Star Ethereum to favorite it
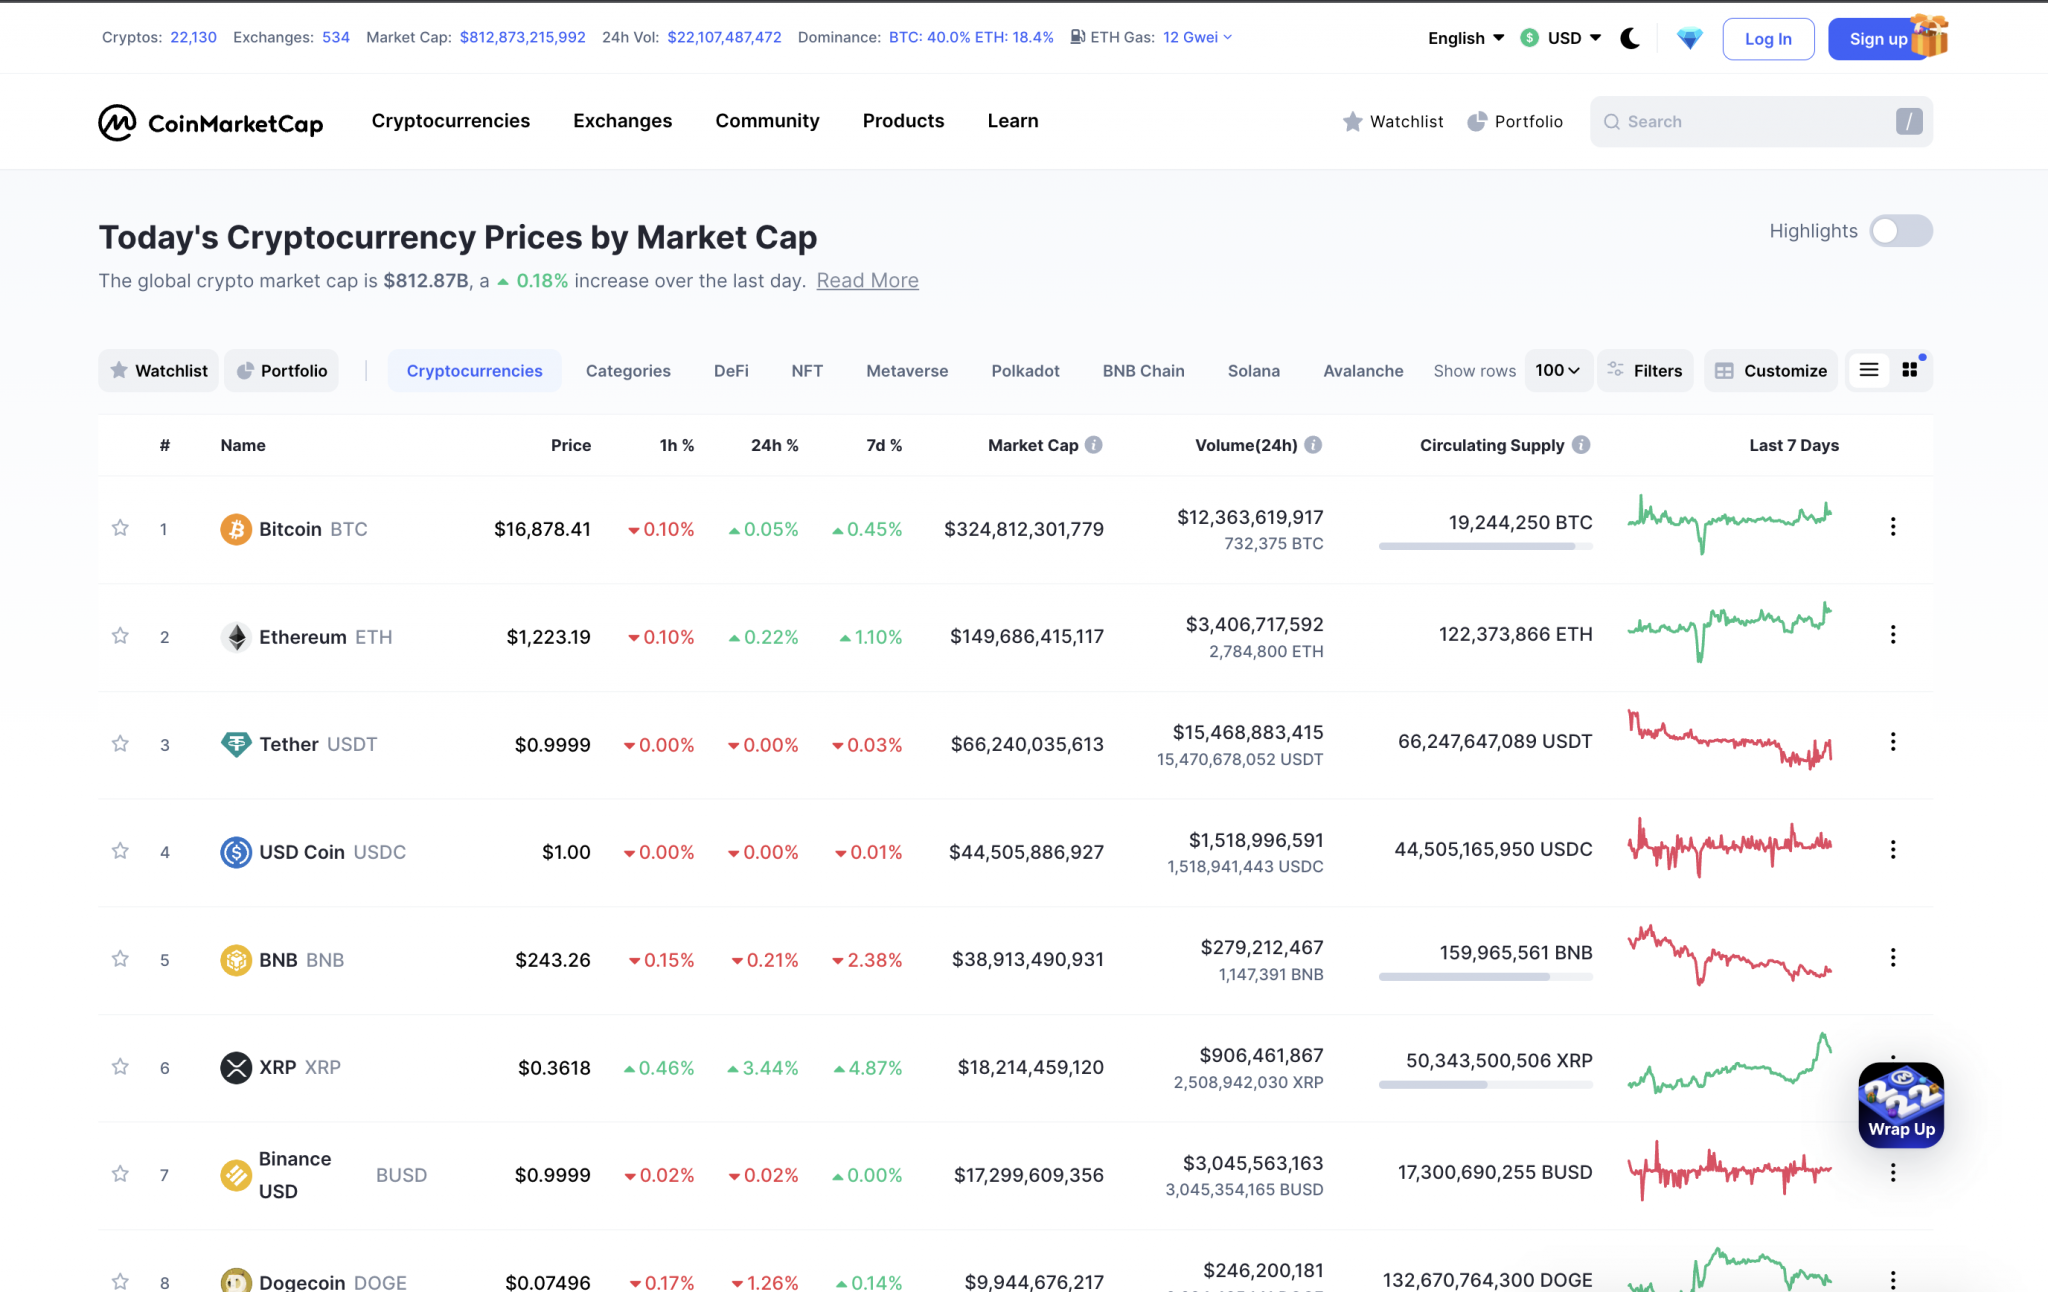2048x1292 pixels. (120, 636)
